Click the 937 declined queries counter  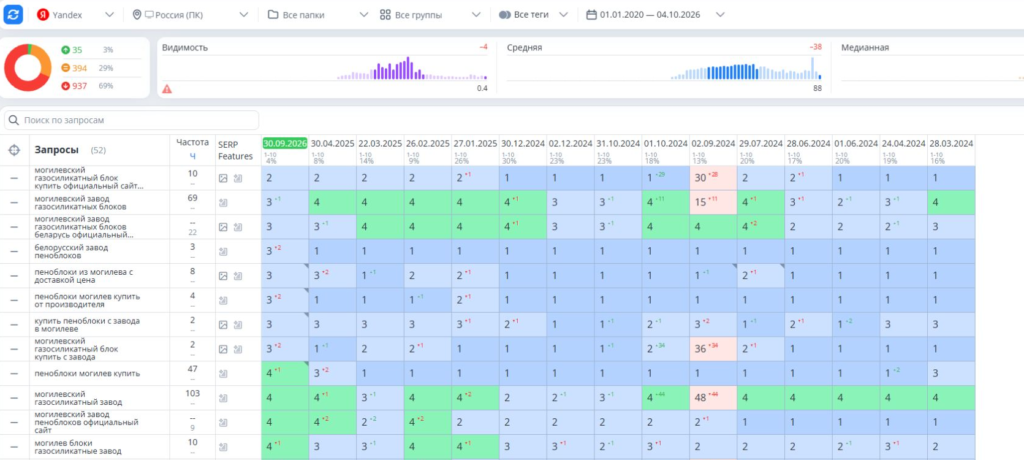coord(79,86)
